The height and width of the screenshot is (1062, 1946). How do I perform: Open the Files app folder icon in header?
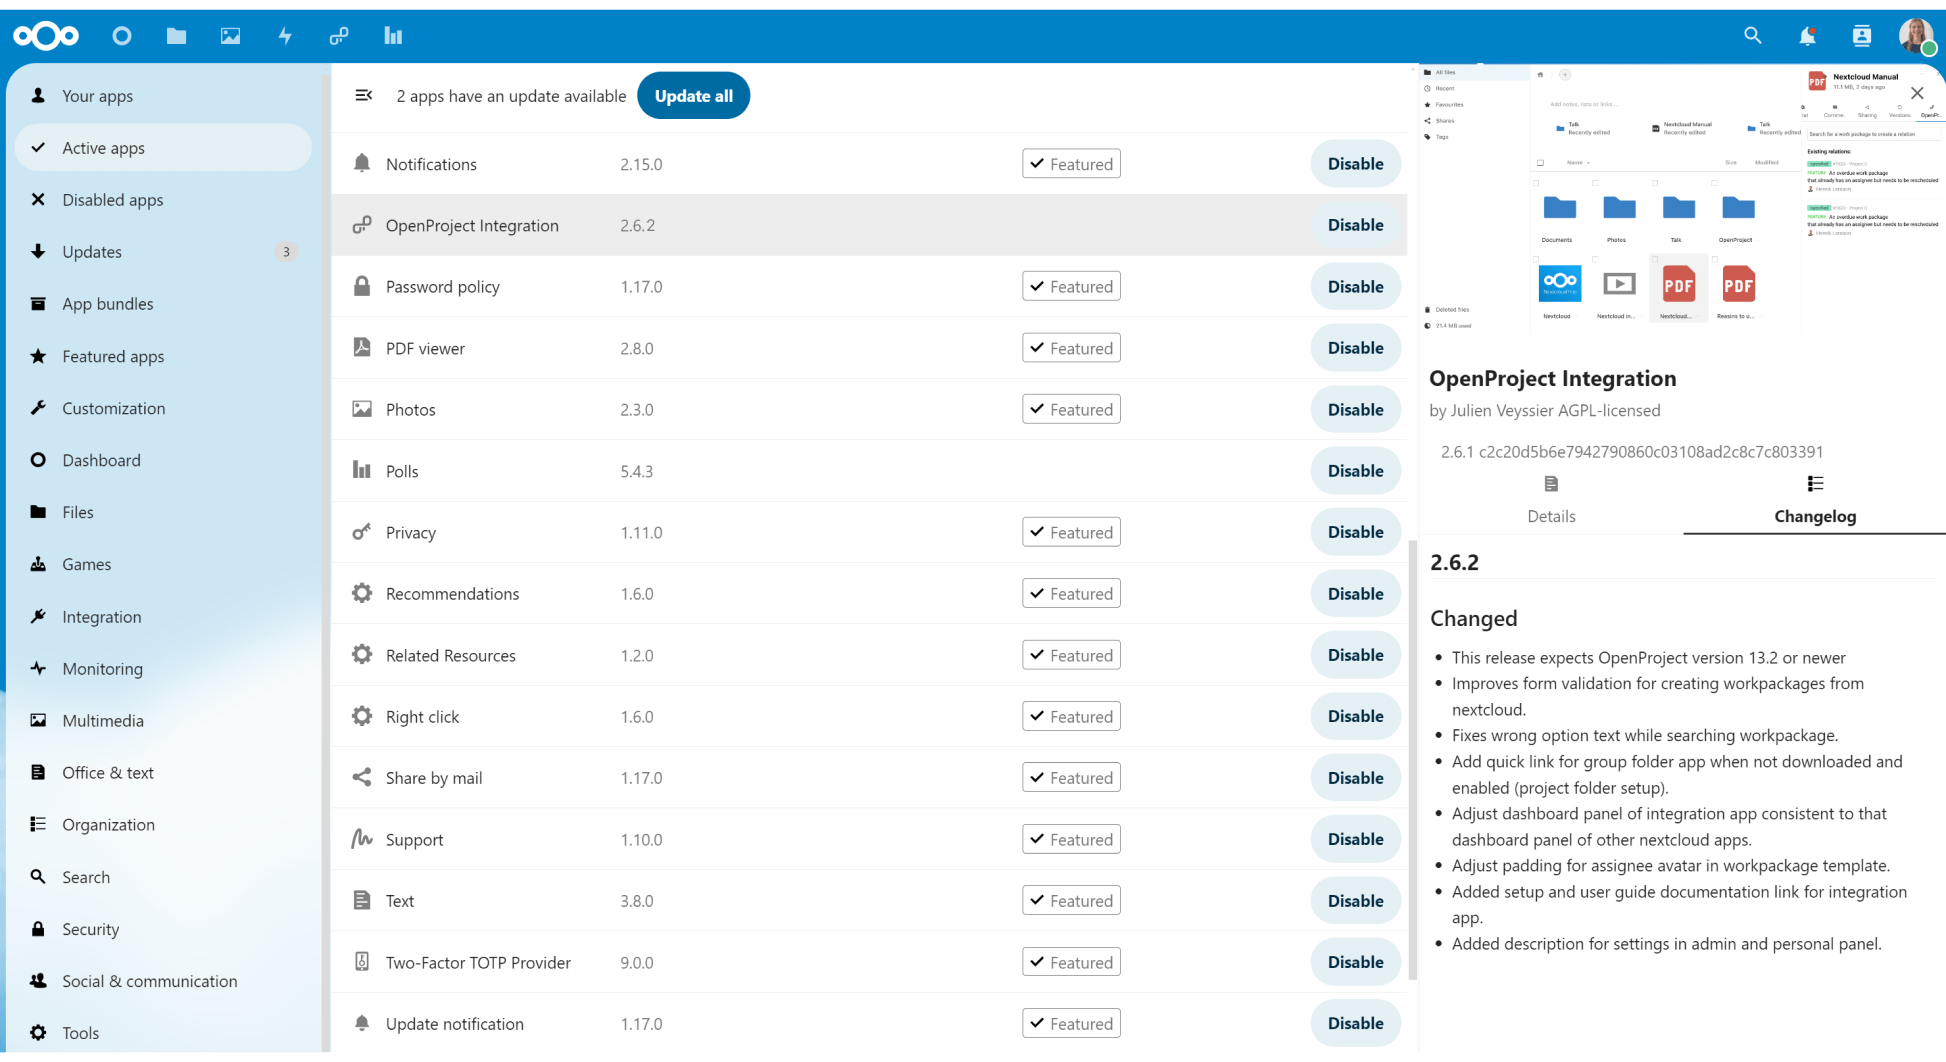tap(177, 36)
